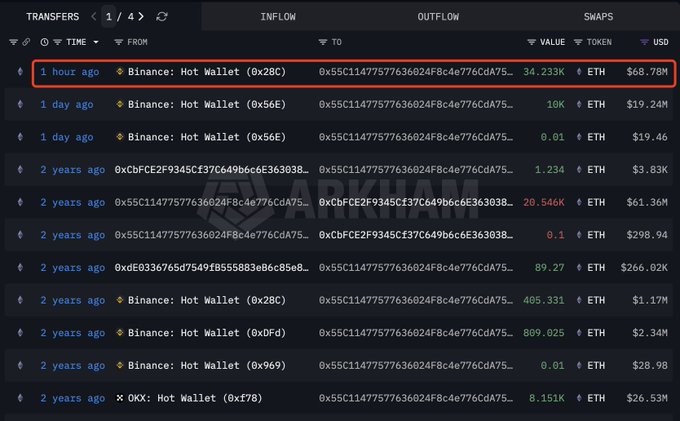The height and width of the screenshot is (421, 680).
Task: Click the $68.78M USD amount
Action: 647,72
